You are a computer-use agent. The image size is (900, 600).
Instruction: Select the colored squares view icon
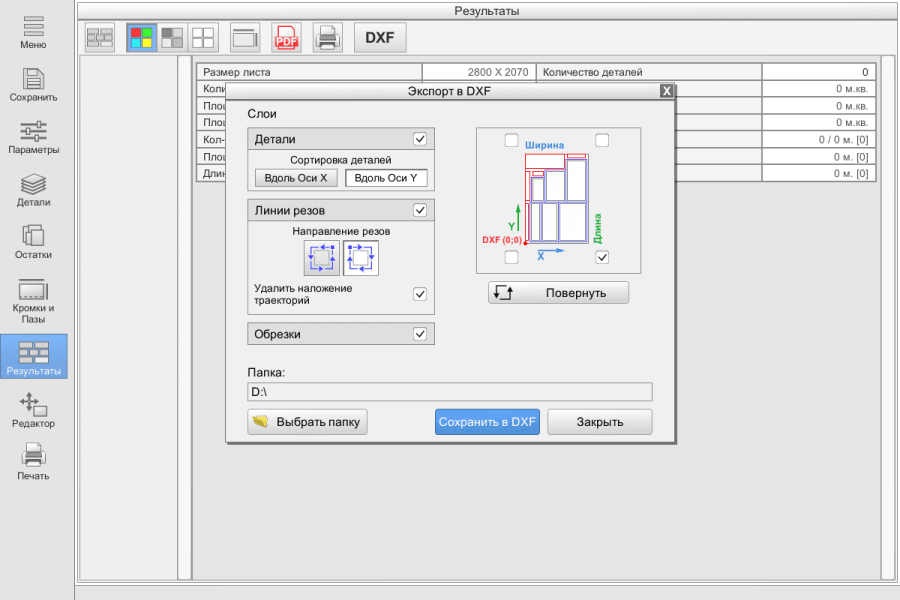(141, 38)
